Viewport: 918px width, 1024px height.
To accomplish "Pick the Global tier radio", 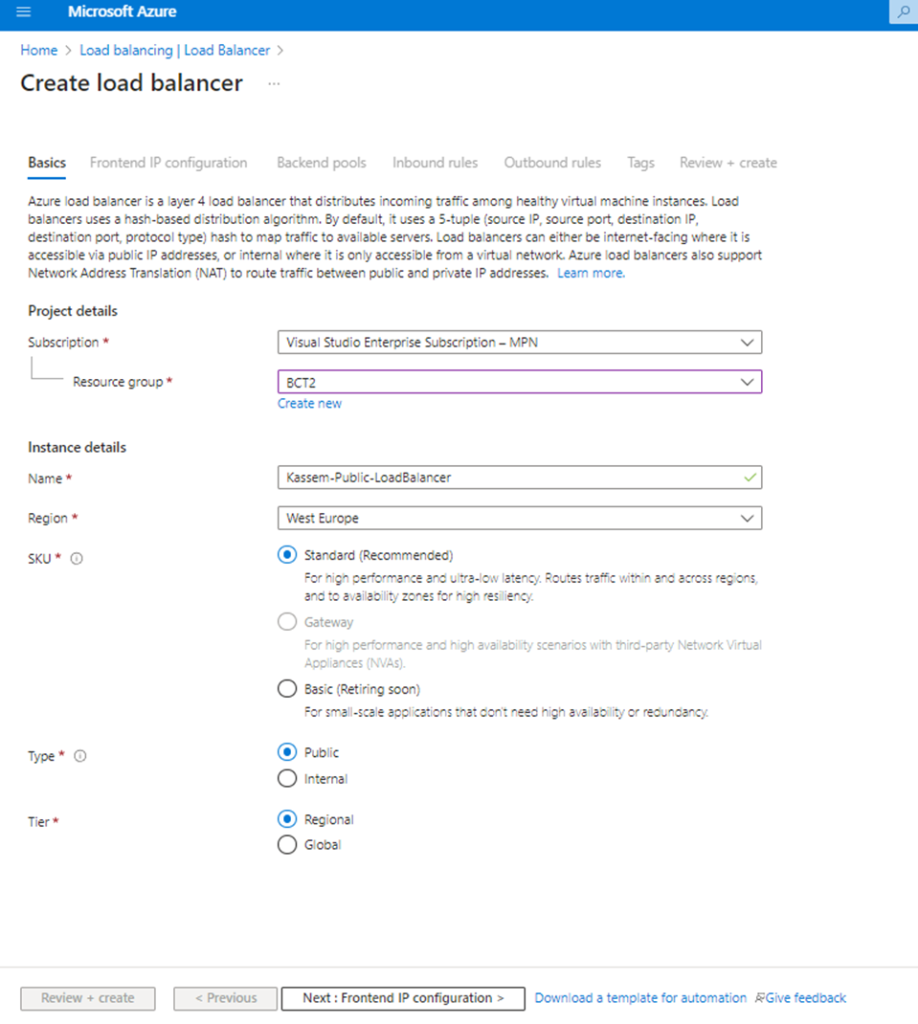I will coord(287,844).
